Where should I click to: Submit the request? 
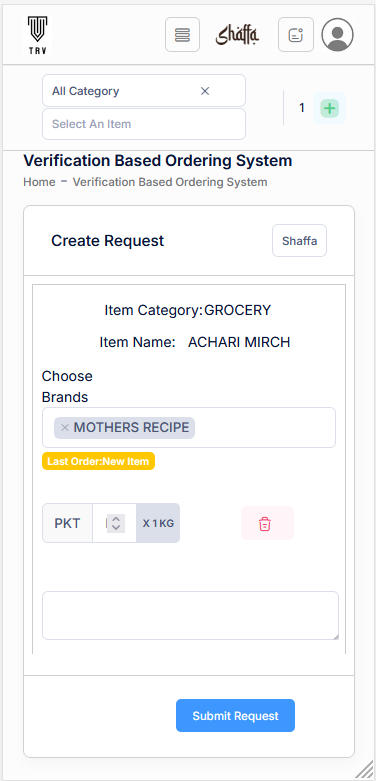tap(235, 716)
